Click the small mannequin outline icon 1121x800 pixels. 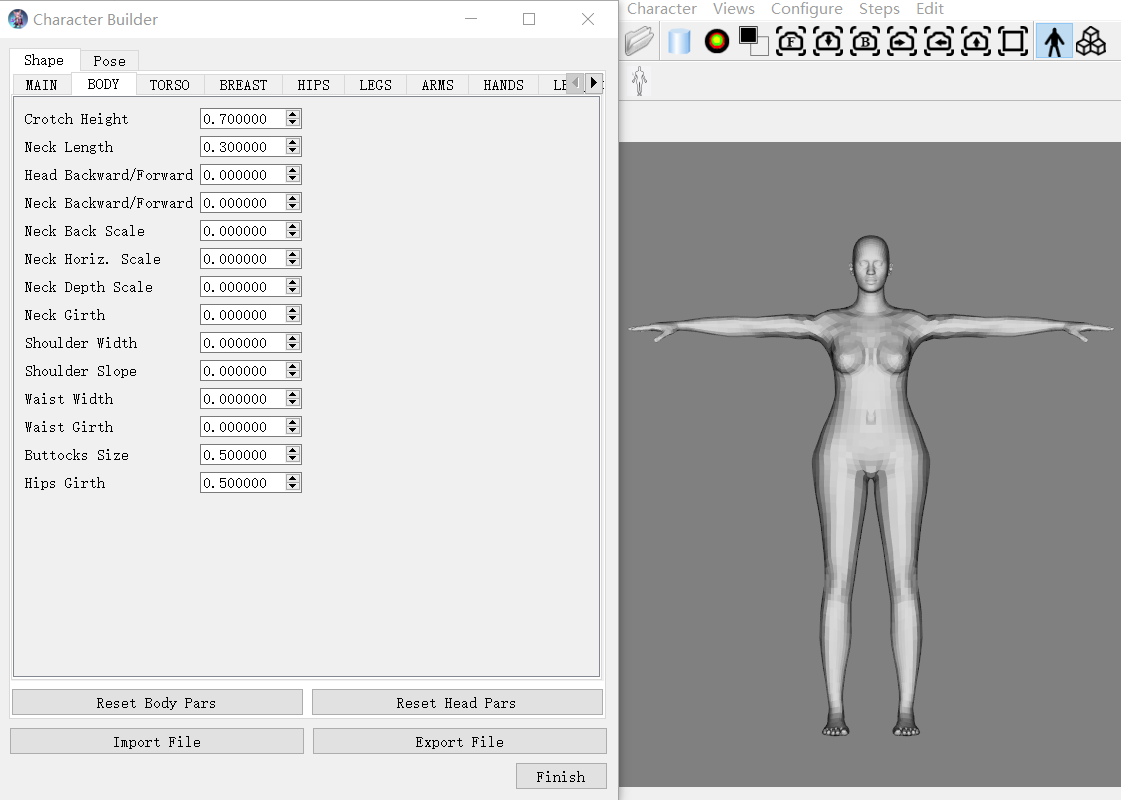click(639, 82)
